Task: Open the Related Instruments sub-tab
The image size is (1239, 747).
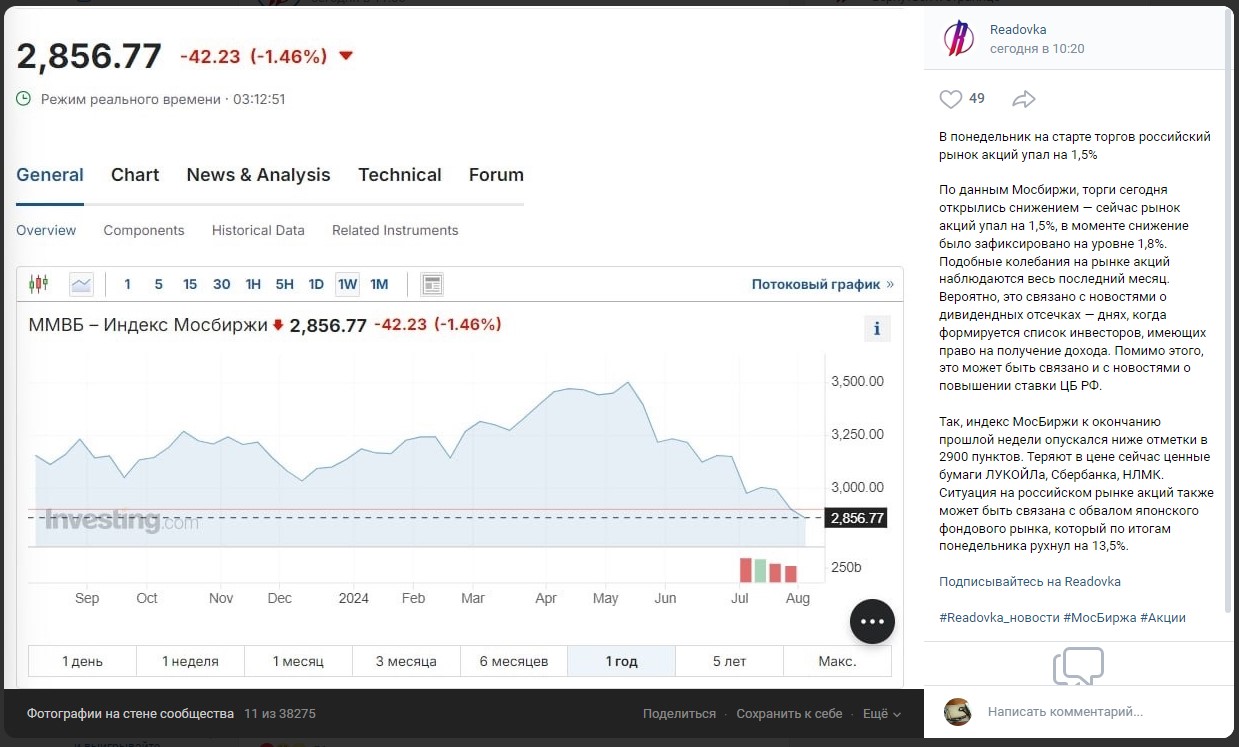Action: [395, 230]
